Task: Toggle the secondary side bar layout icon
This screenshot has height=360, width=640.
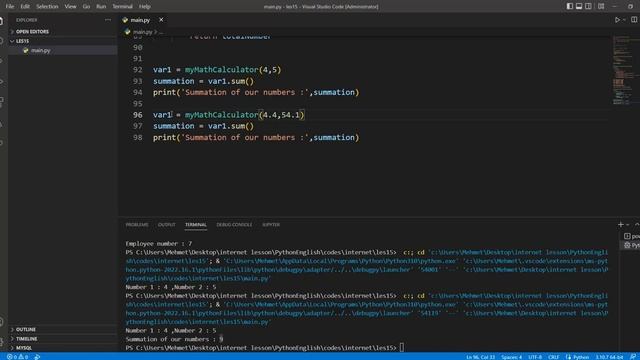Action: coord(588,6)
